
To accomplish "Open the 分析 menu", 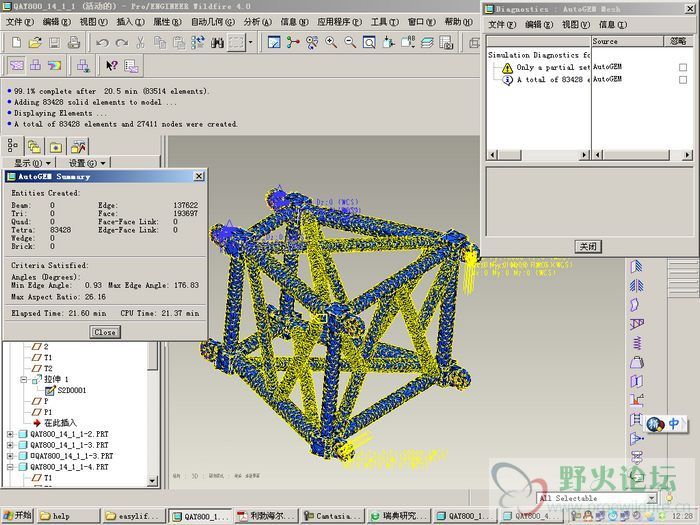I will (x=258, y=22).
